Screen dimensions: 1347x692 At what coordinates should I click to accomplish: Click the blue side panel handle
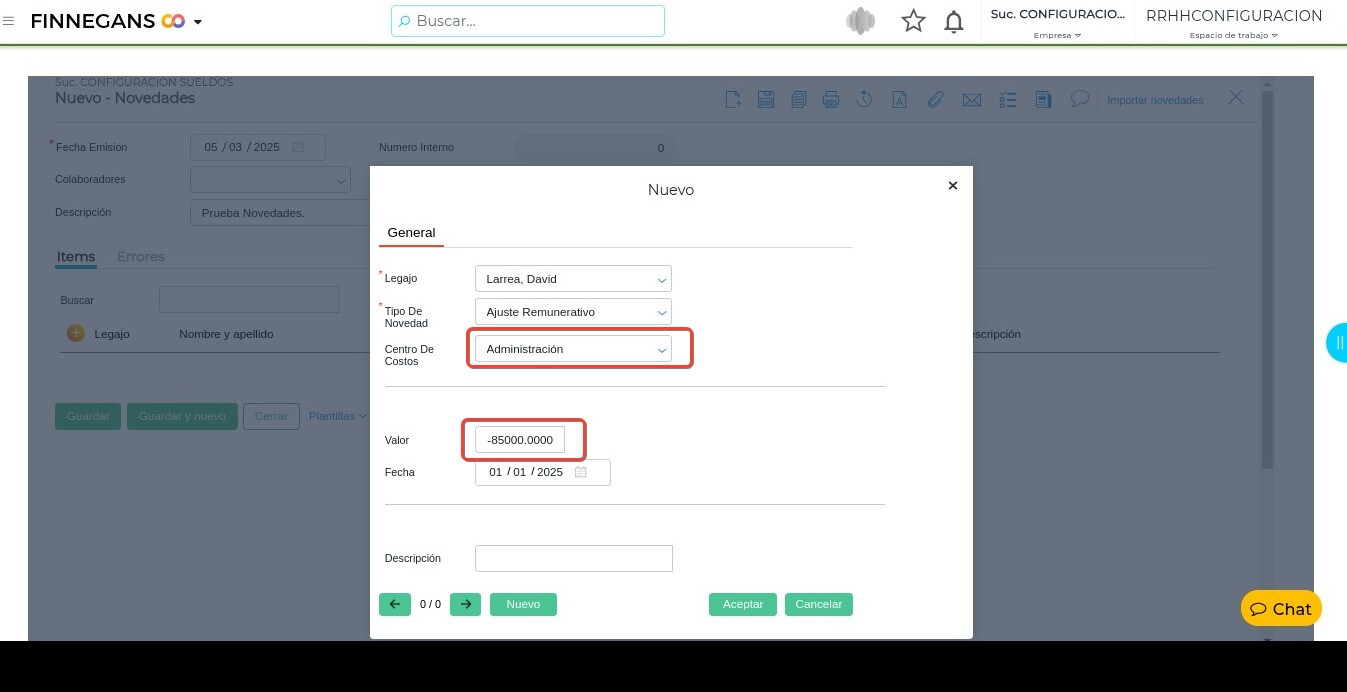coord(1337,343)
